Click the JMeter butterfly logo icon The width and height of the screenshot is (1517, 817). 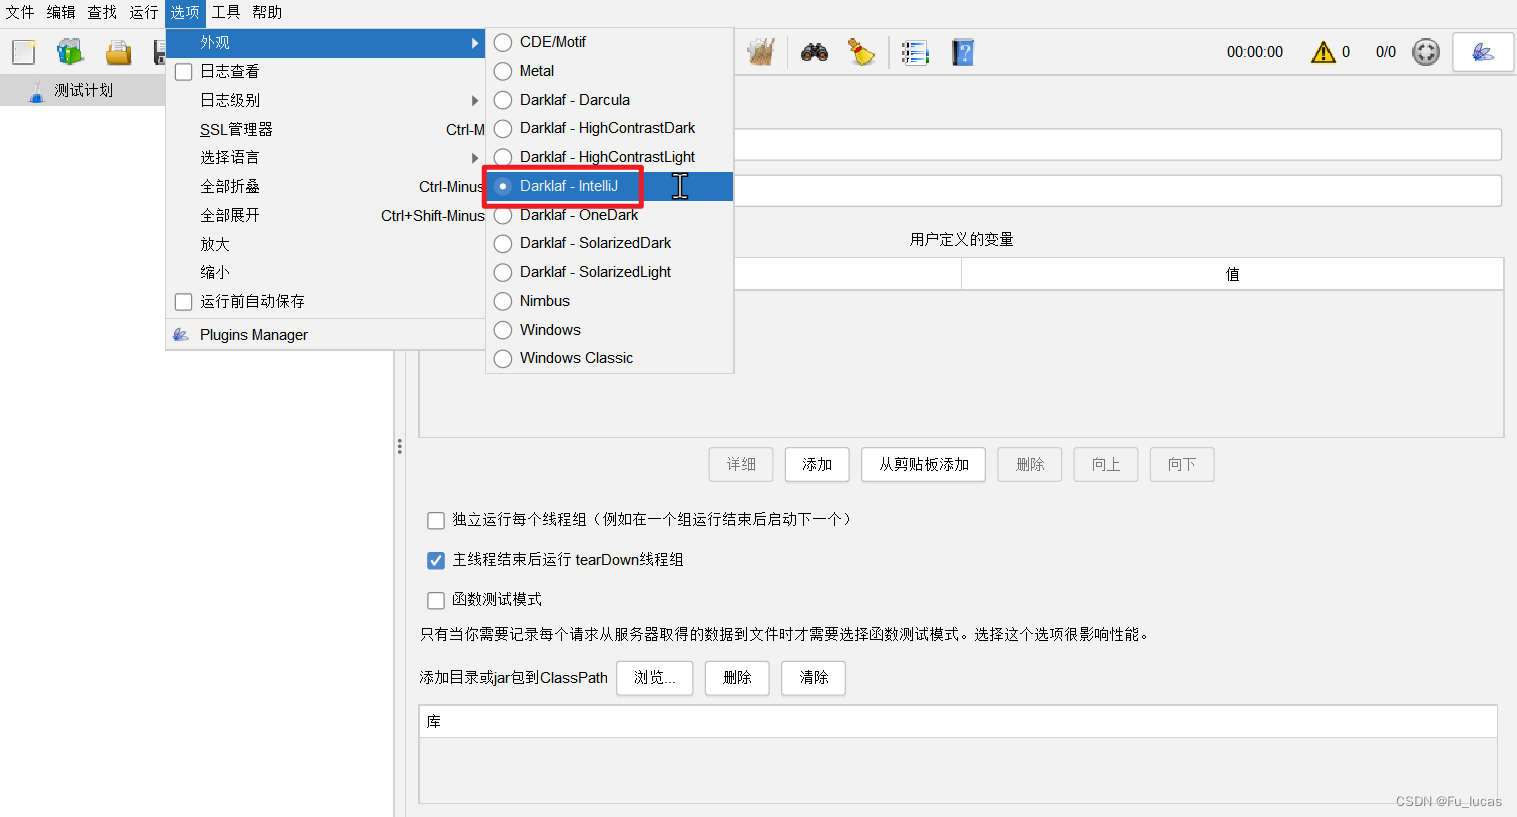click(1482, 51)
